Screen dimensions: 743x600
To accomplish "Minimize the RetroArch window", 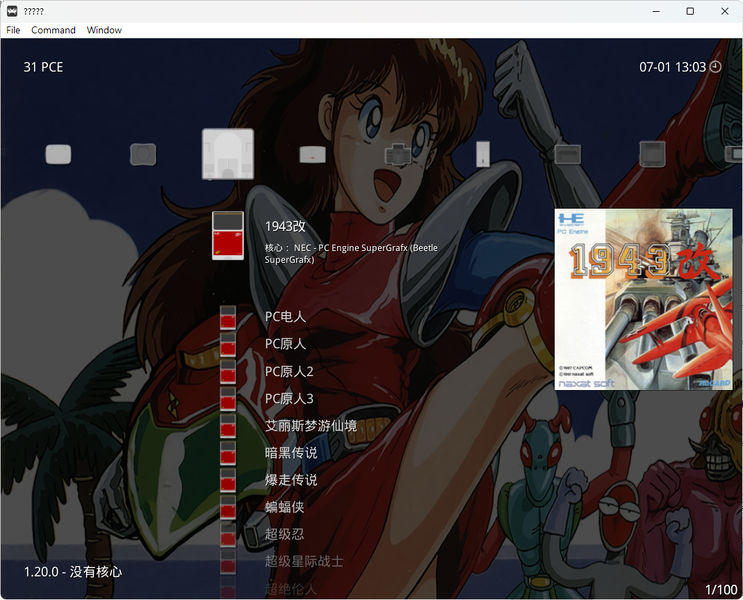I will point(656,11).
